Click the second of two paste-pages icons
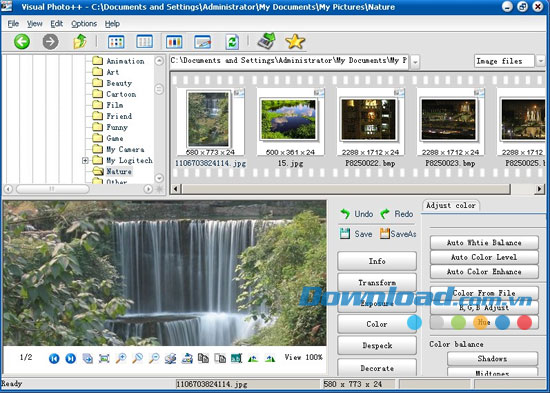 click(x=220, y=358)
